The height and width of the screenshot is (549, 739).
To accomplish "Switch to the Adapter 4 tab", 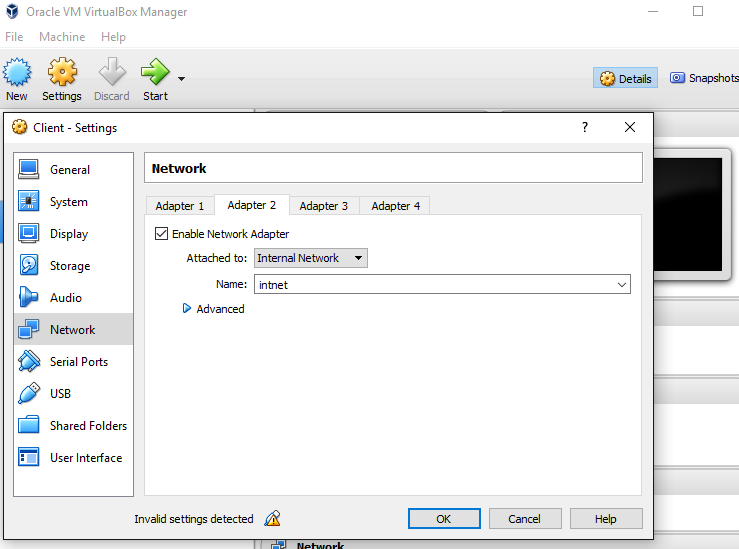I will coord(395,206).
